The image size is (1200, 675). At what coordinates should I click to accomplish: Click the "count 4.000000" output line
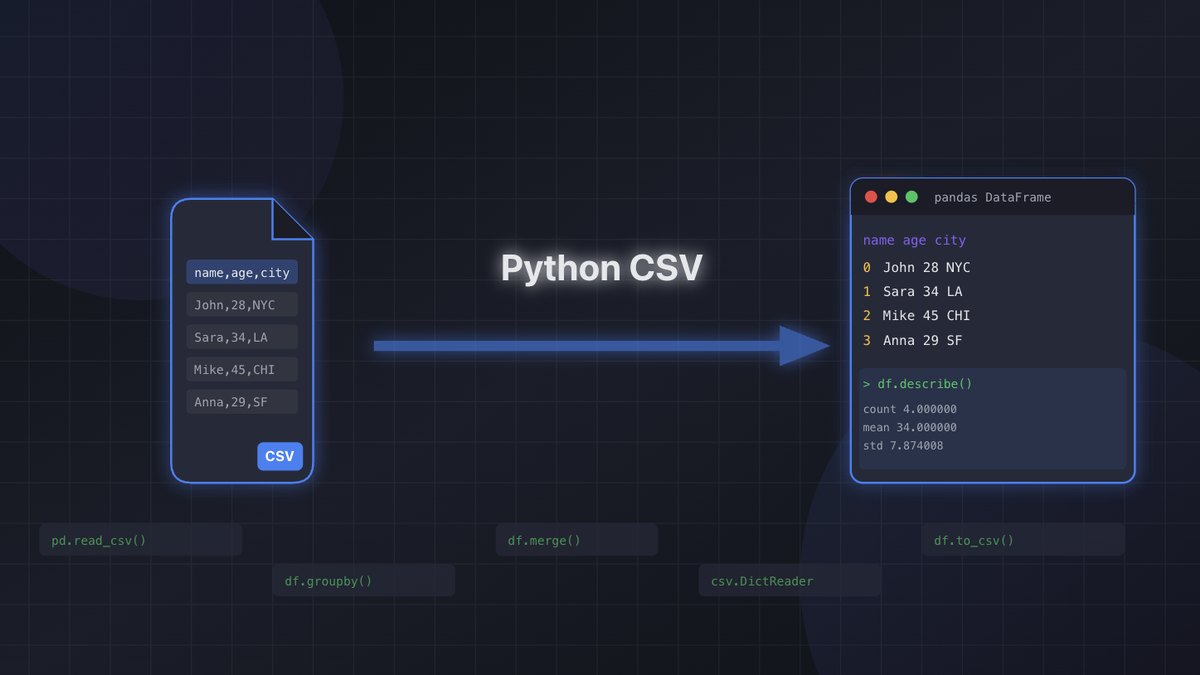tap(910, 409)
